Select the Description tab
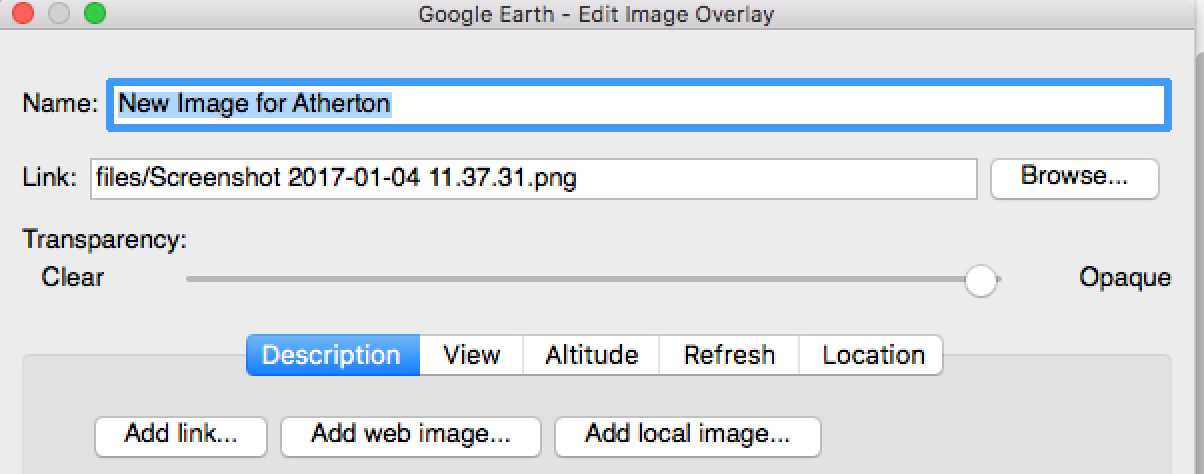The image size is (1204, 474). pos(332,355)
